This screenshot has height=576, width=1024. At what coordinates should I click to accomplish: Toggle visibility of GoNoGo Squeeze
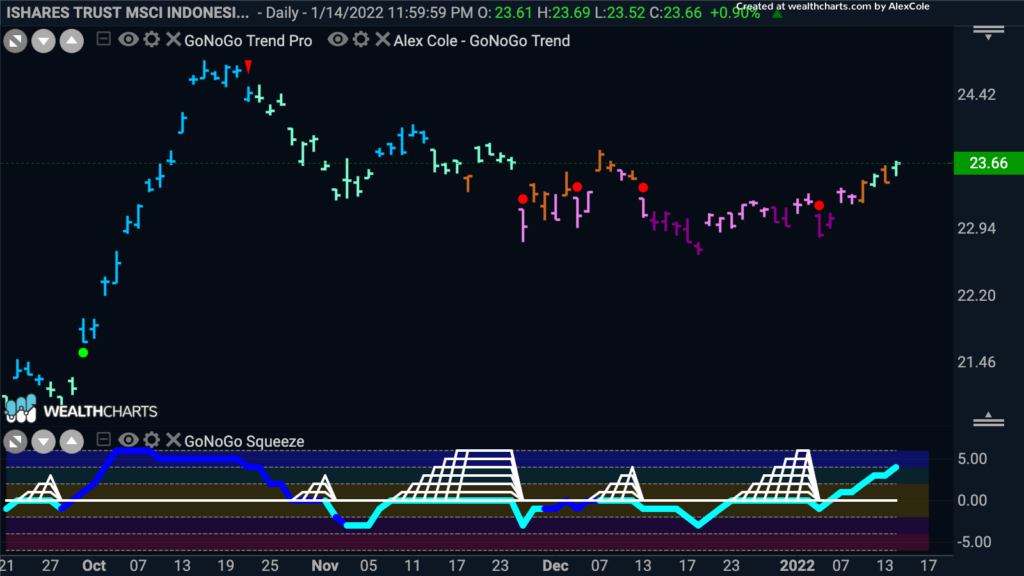(x=128, y=440)
